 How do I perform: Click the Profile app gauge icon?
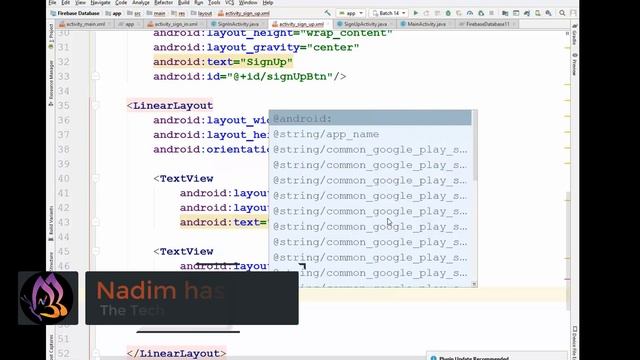pos(470,13)
